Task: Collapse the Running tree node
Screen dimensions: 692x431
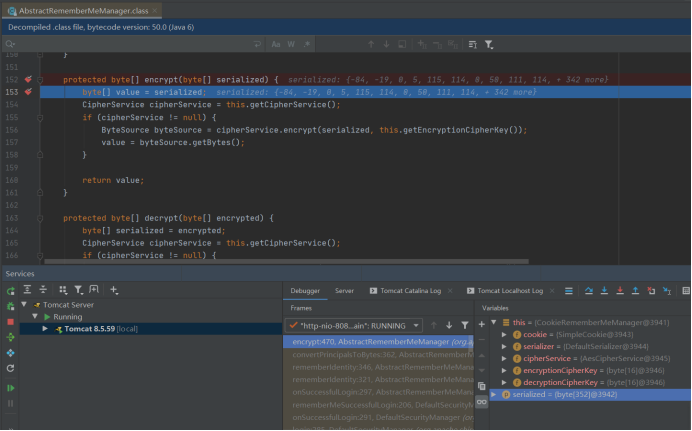Action: pyautogui.click(x=35, y=317)
